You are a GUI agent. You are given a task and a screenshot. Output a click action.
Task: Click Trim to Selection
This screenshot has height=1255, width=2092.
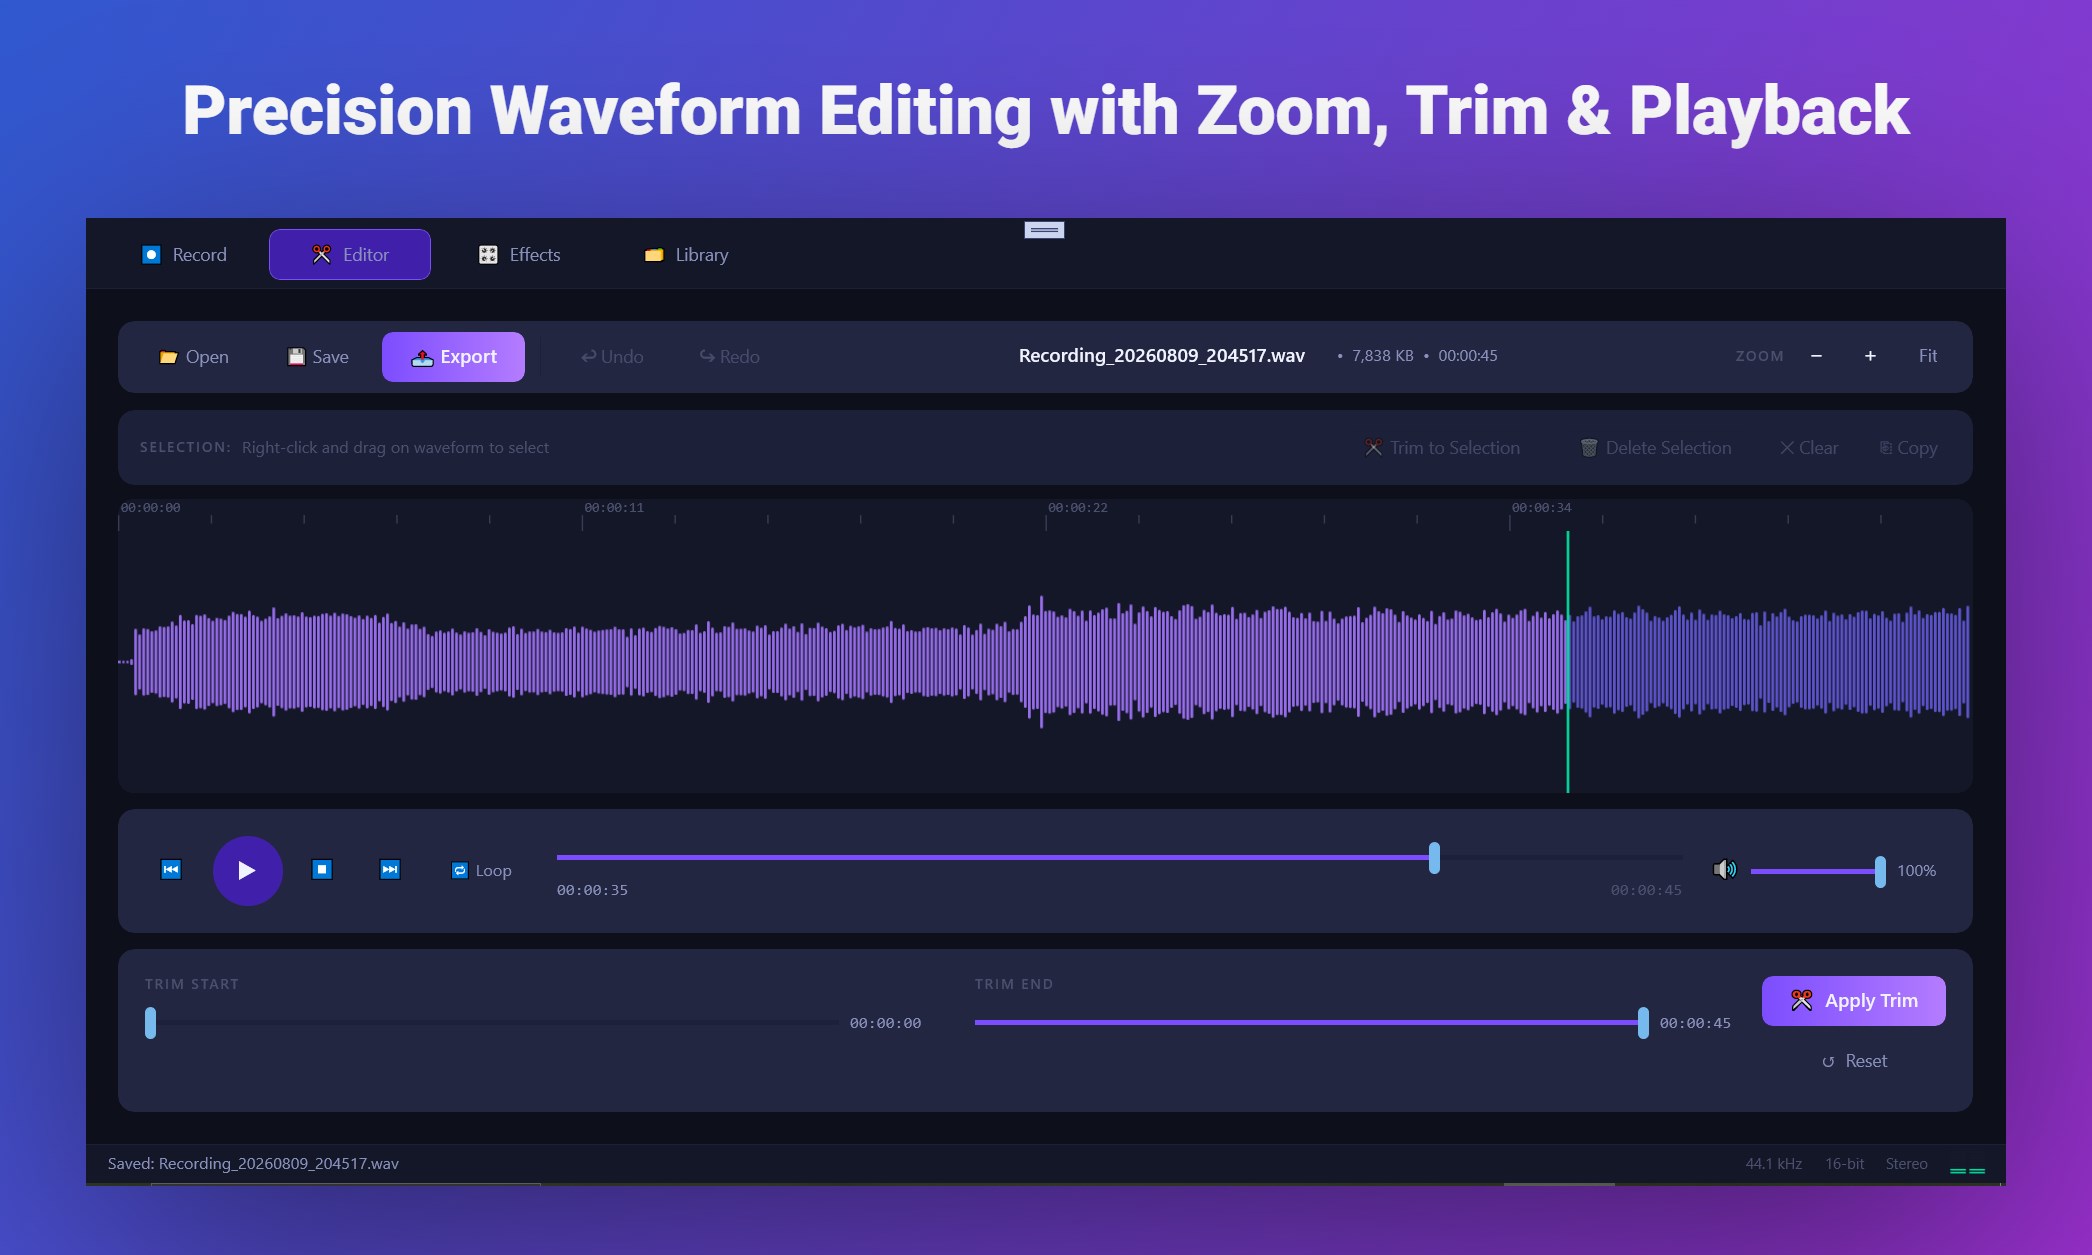[x=1443, y=448]
